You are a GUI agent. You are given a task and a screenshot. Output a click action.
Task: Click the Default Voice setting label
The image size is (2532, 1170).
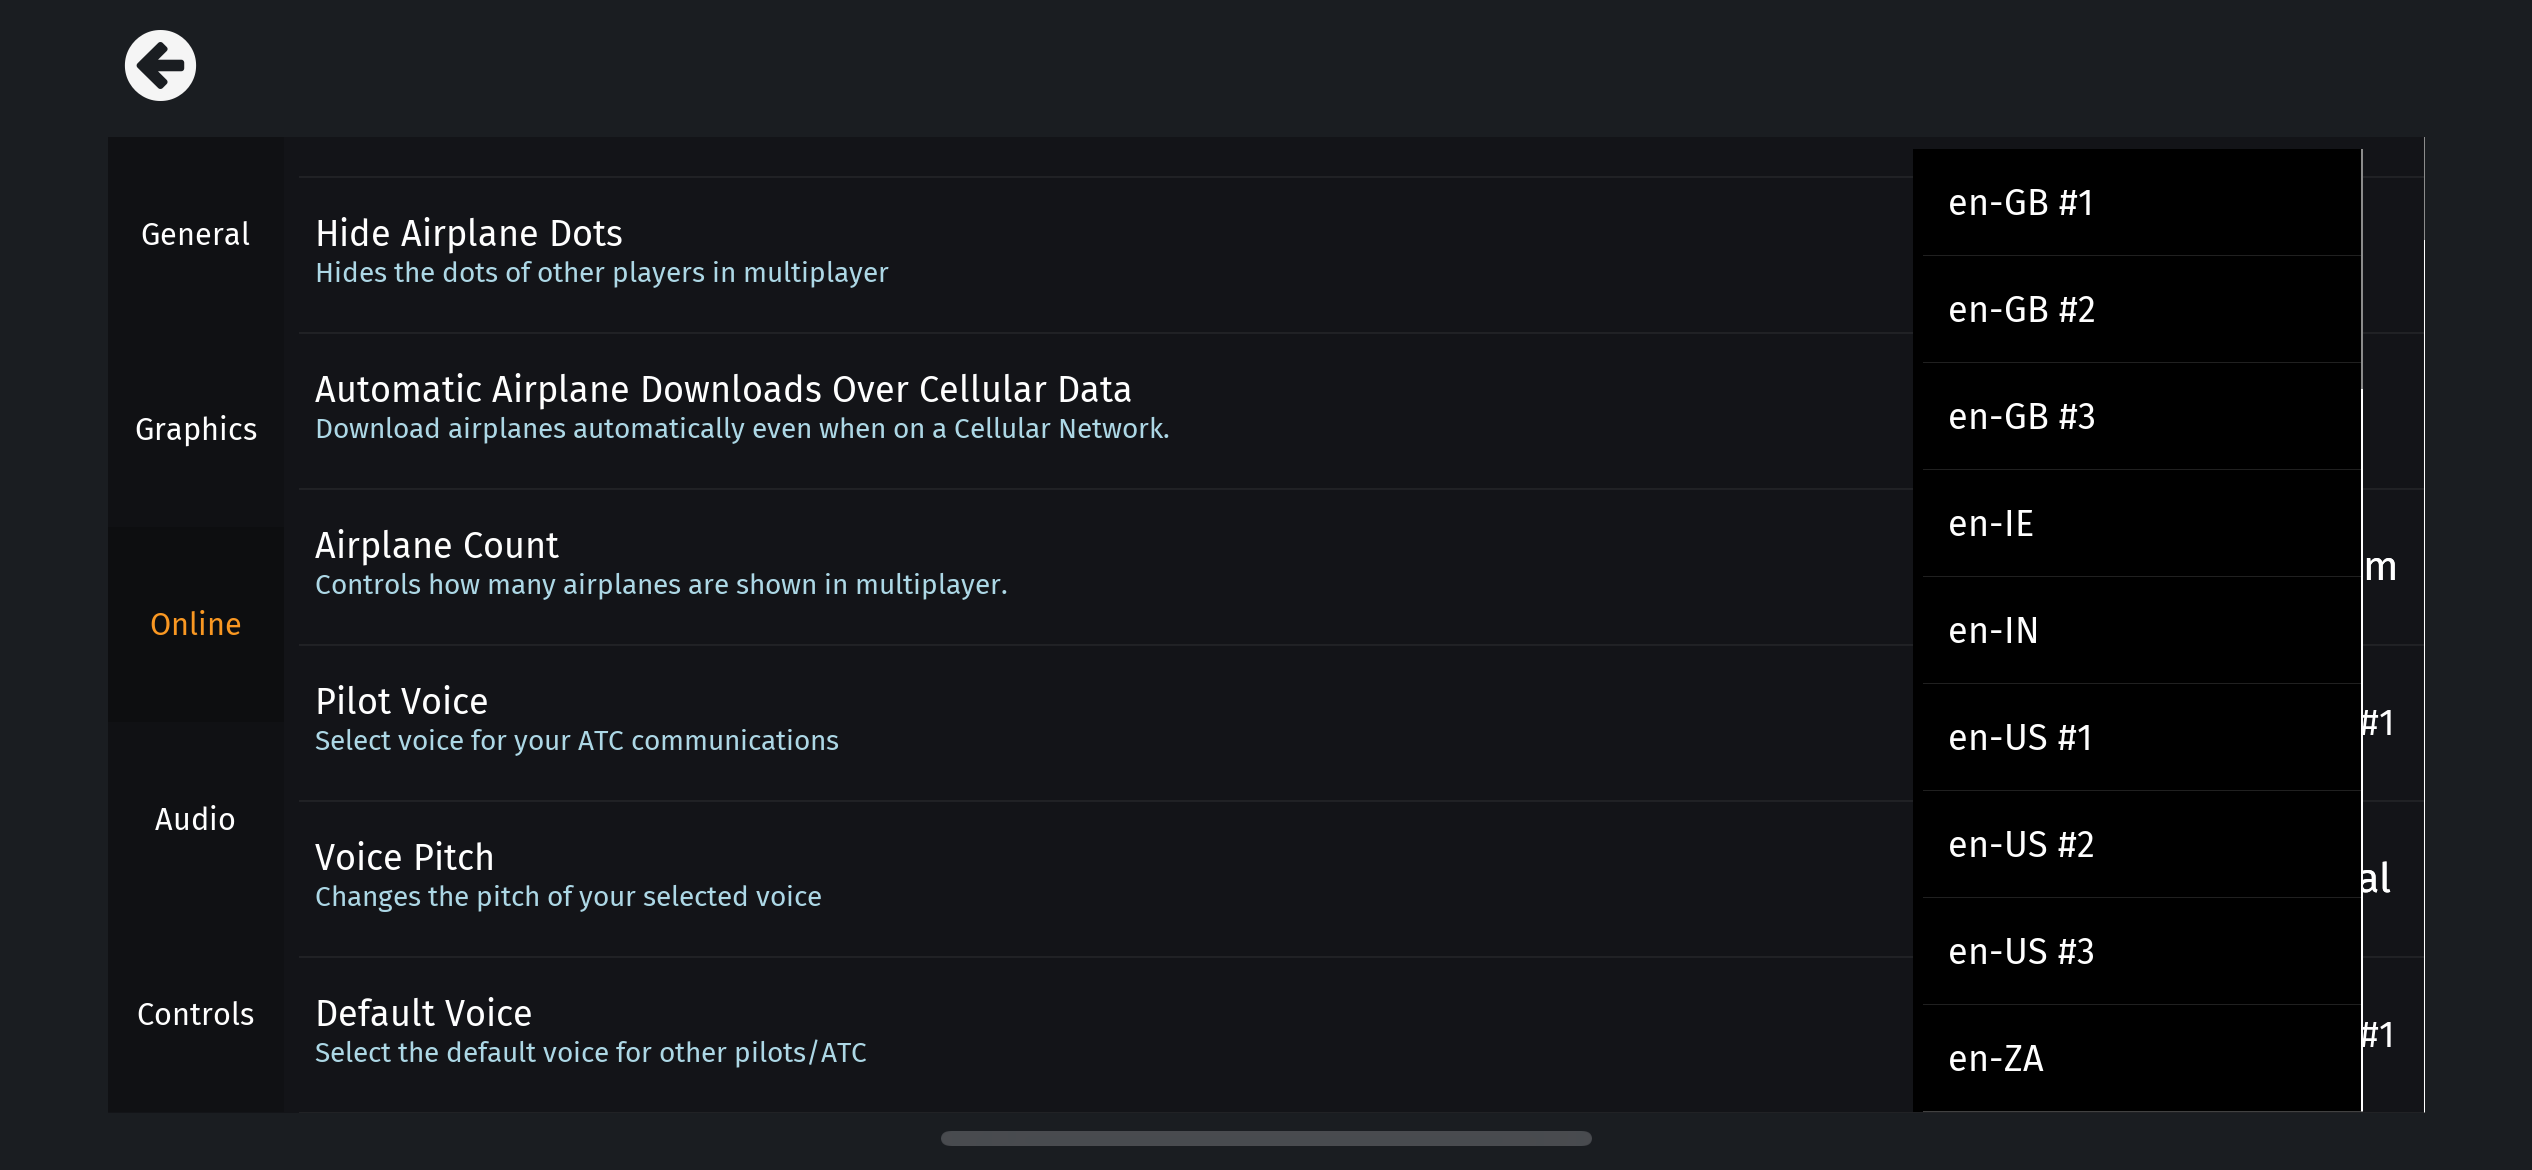pyautogui.click(x=424, y=1014)
